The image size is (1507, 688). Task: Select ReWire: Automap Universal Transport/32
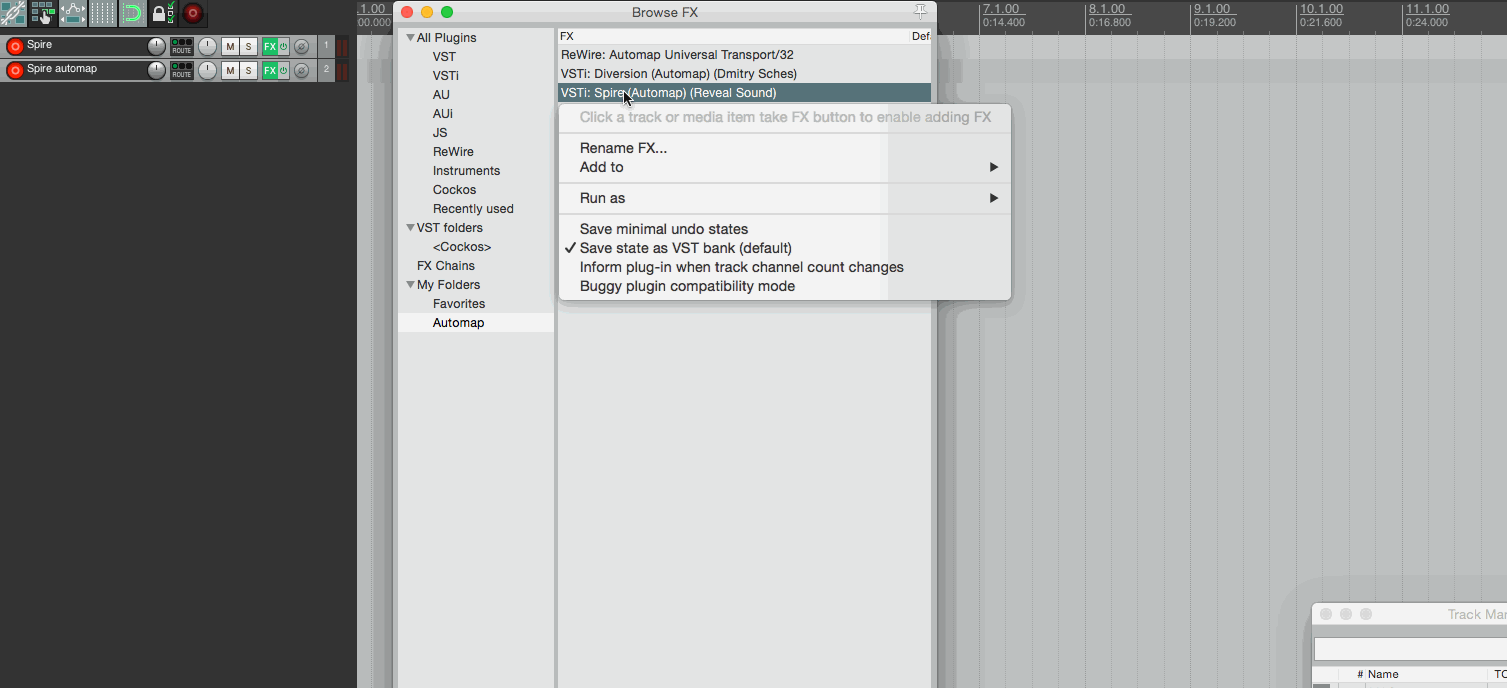coord(744,55)
